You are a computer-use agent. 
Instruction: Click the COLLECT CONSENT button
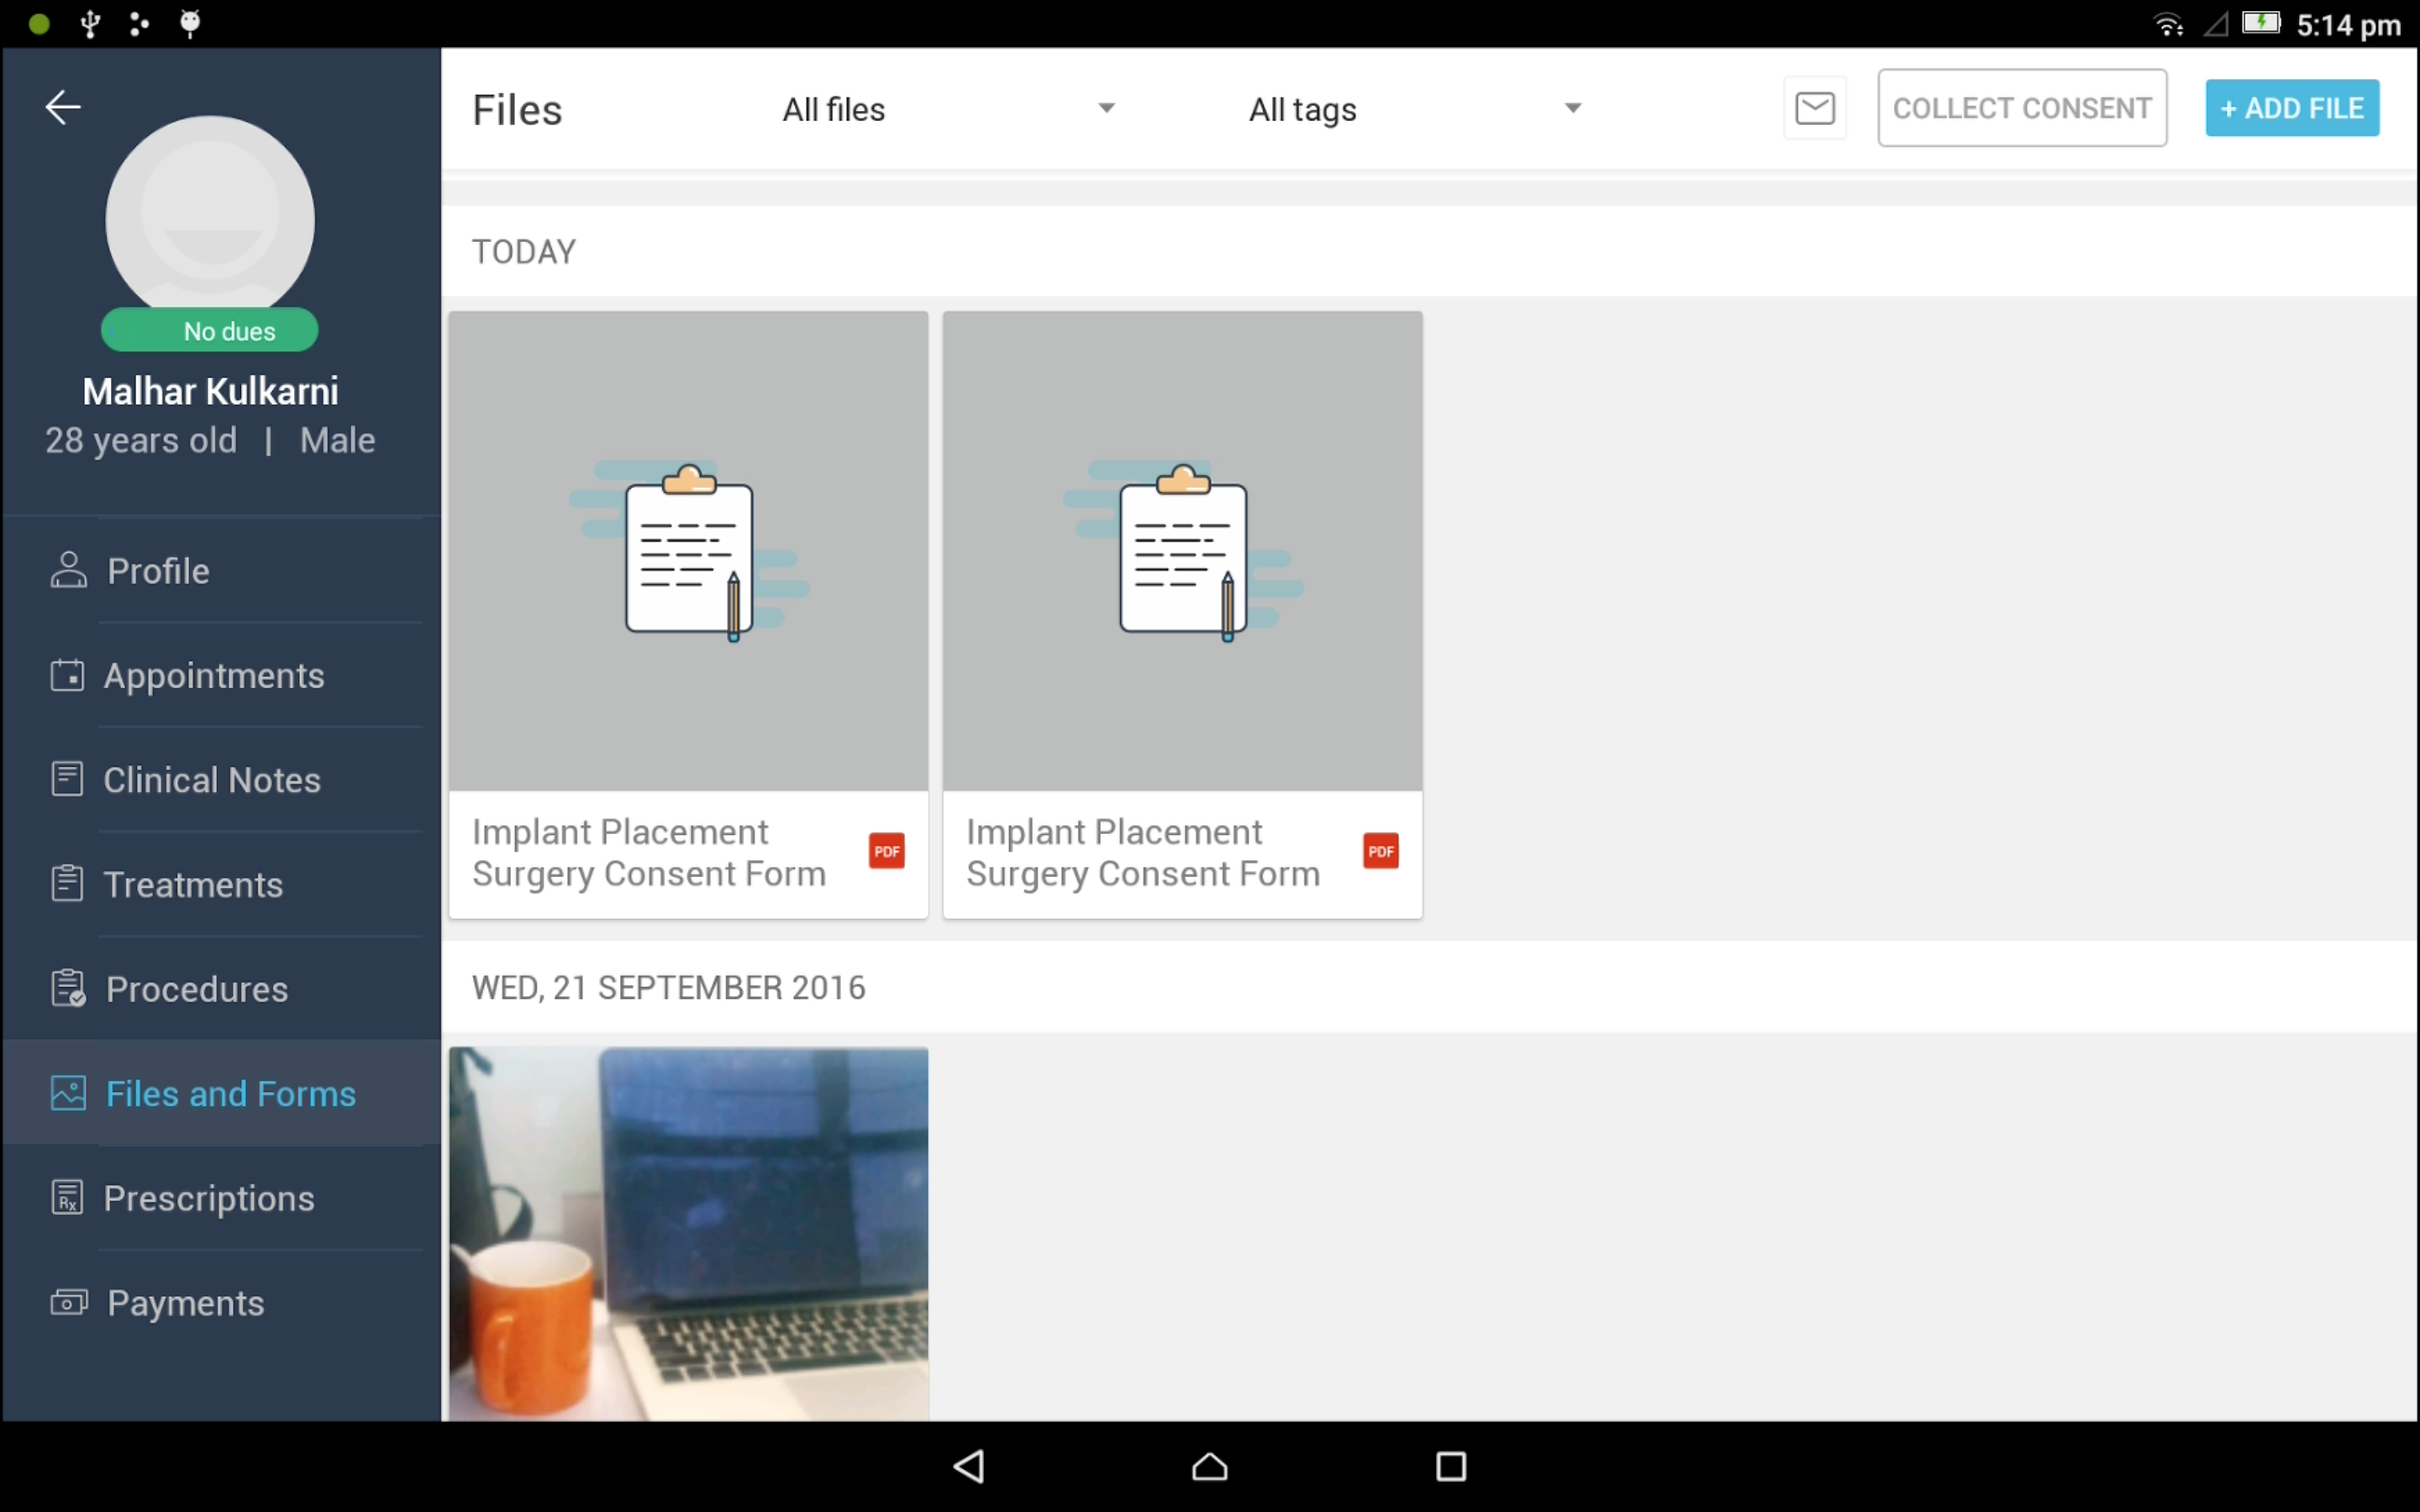pos(2022,107)
